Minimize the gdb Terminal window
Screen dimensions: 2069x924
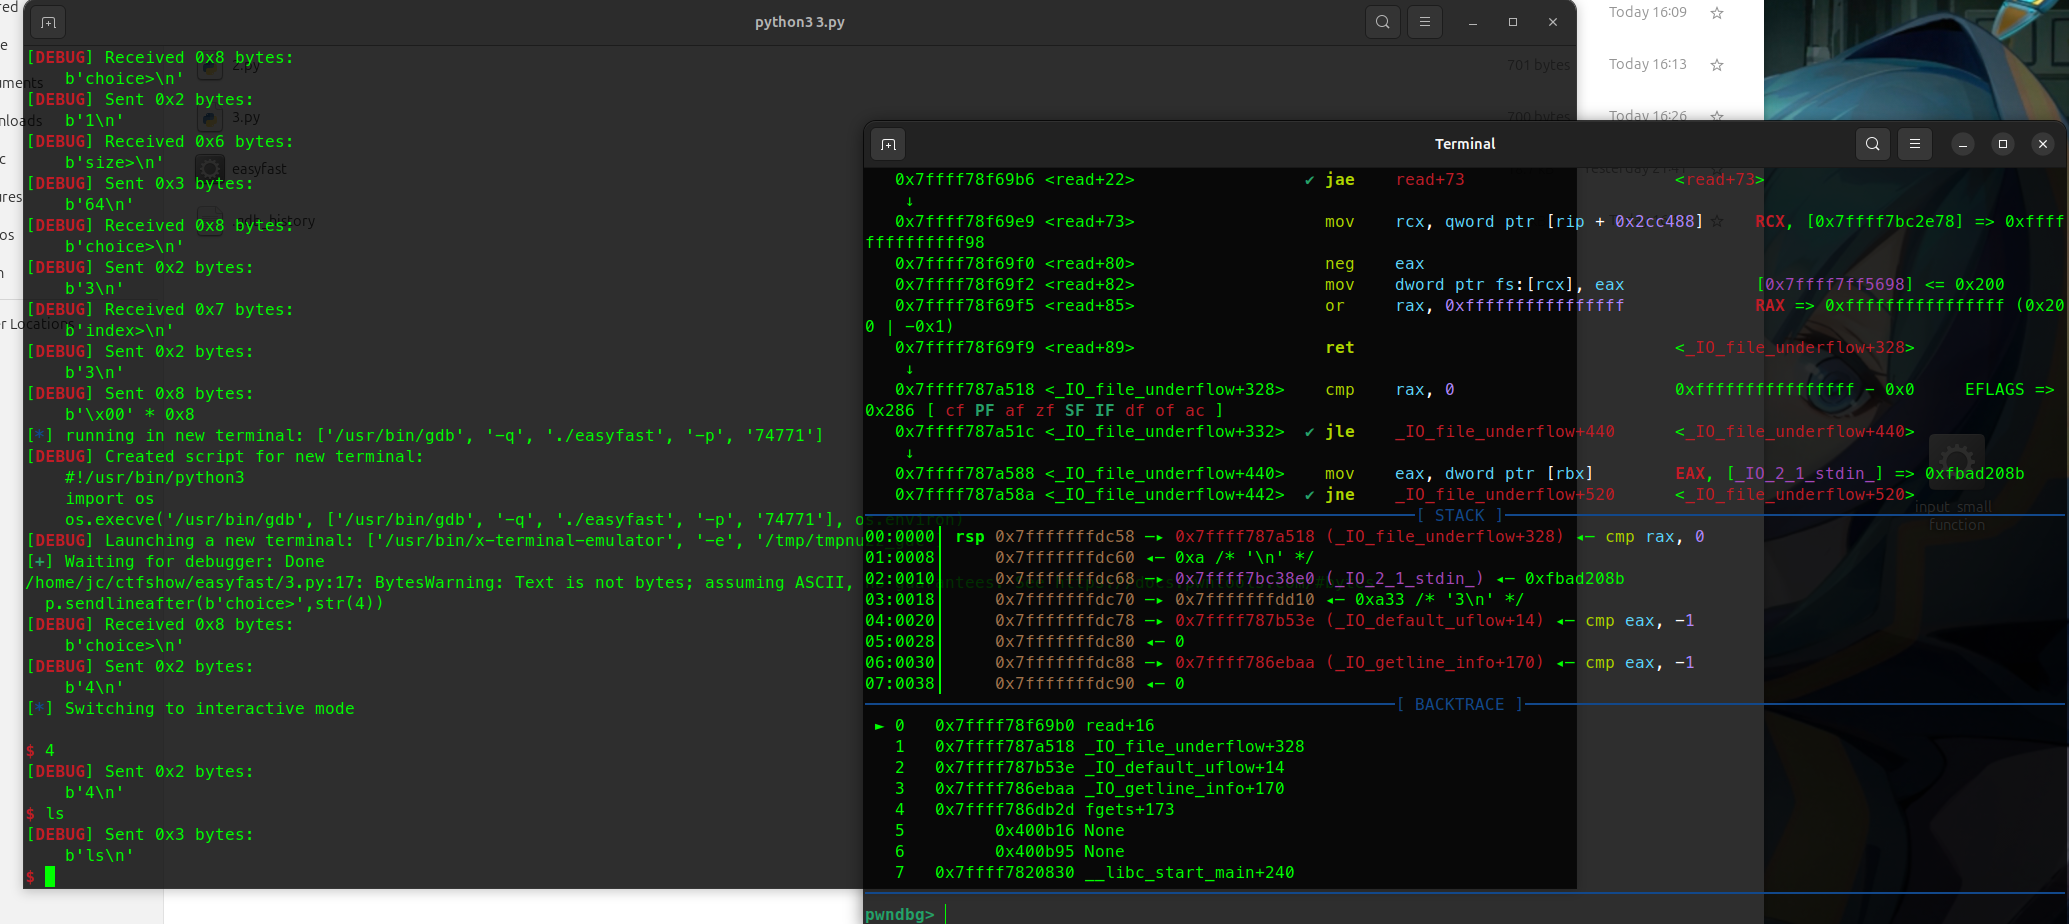[x=1962, y=144]
